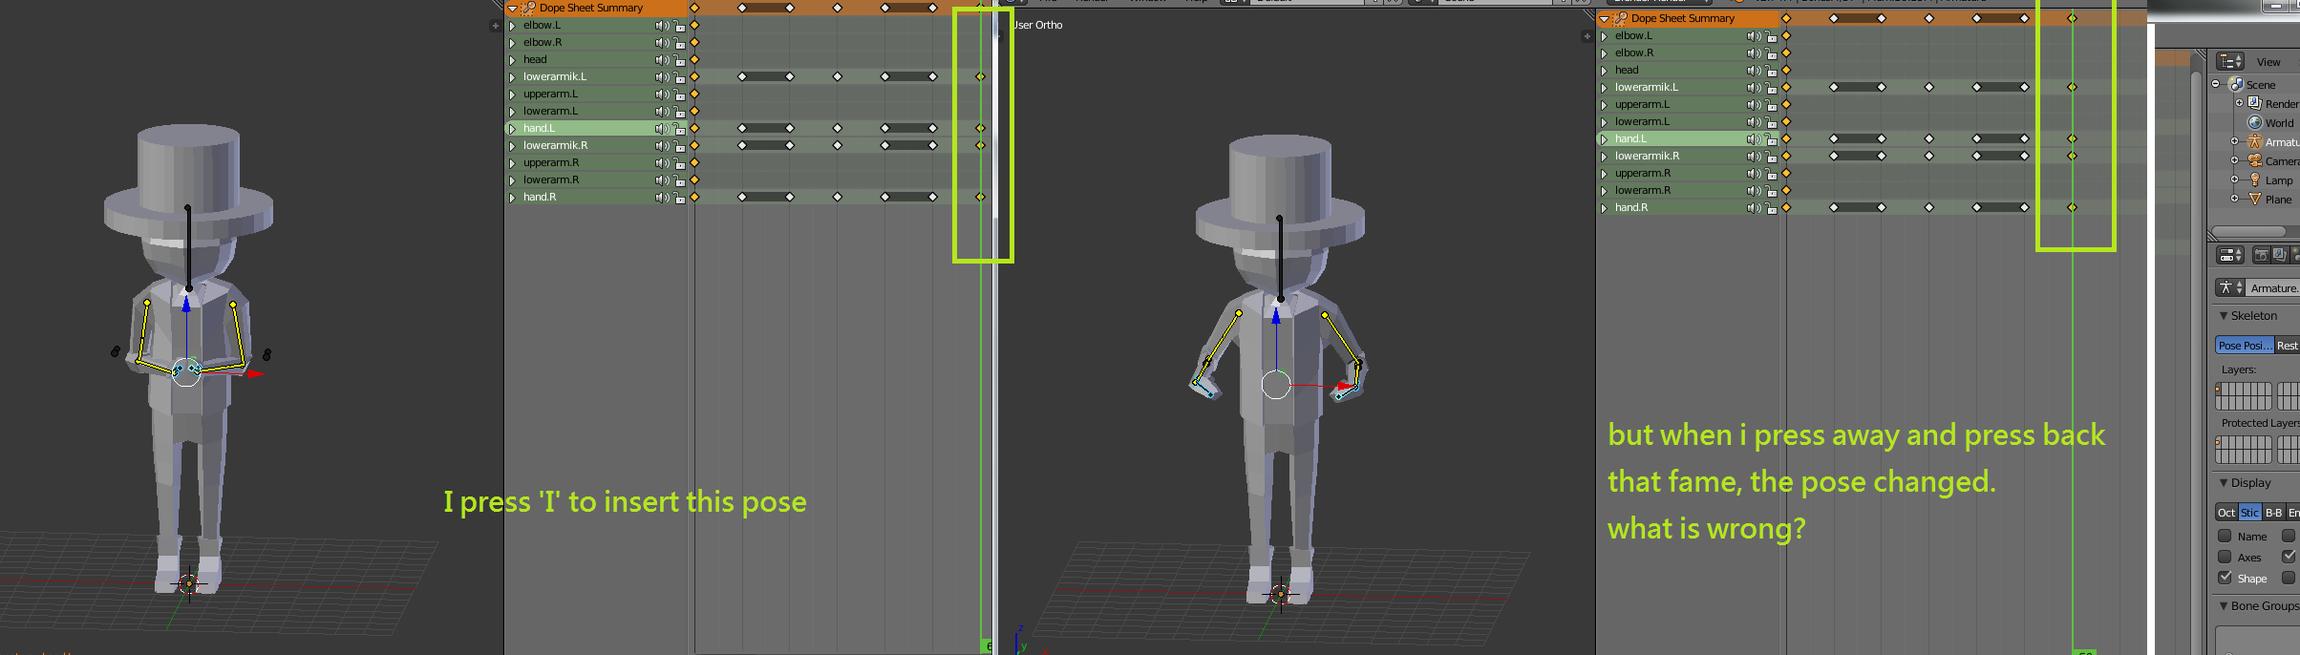Click the World globe icon in outliner

coord(2255,123)
